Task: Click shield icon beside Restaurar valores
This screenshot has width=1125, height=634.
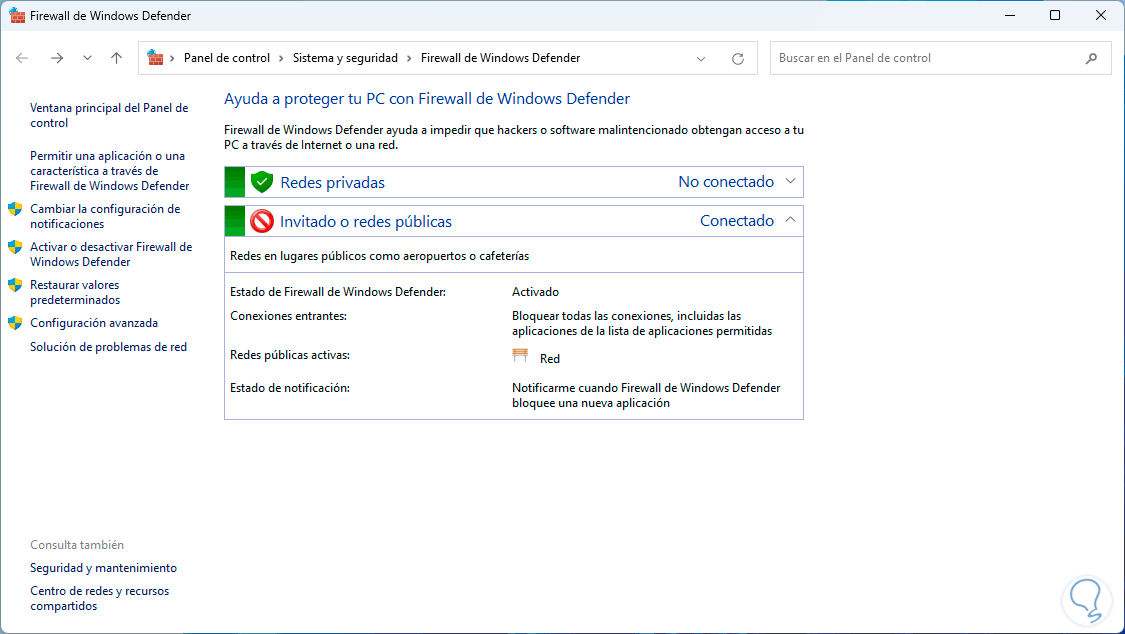Action: coord(15,285)
